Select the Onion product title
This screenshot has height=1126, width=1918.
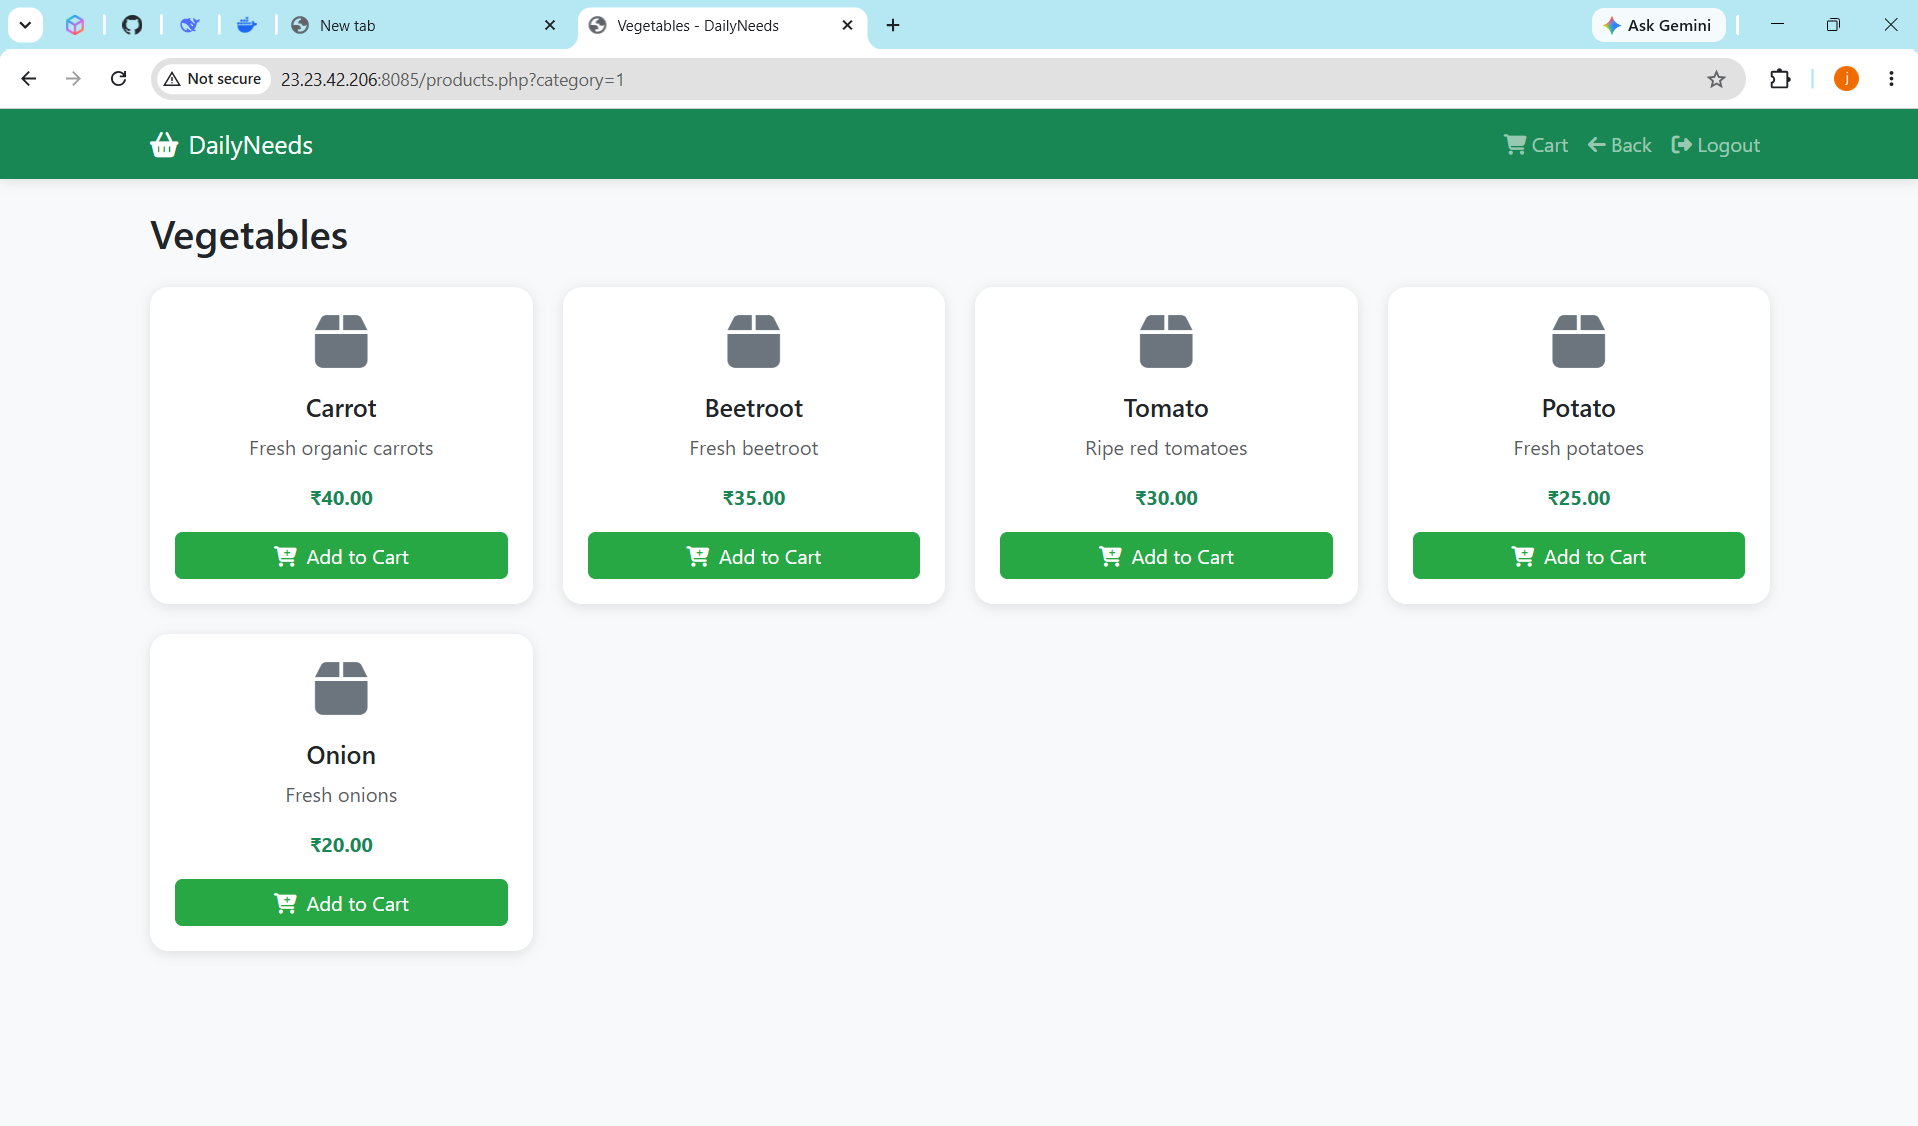click(341, 755)
